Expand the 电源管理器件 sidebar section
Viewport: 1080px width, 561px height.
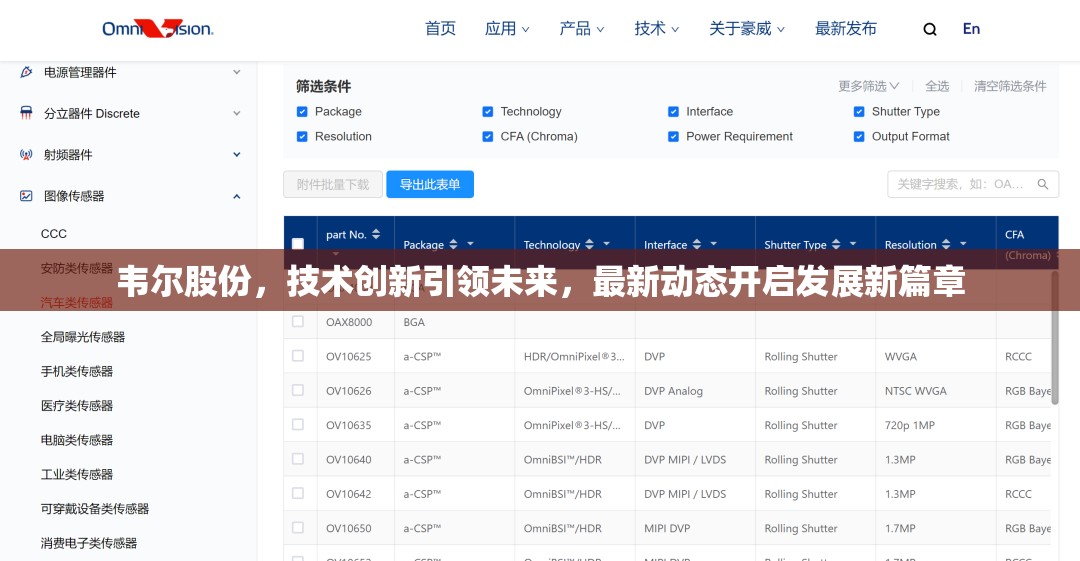pyautogui.click(x=236, y=72)
